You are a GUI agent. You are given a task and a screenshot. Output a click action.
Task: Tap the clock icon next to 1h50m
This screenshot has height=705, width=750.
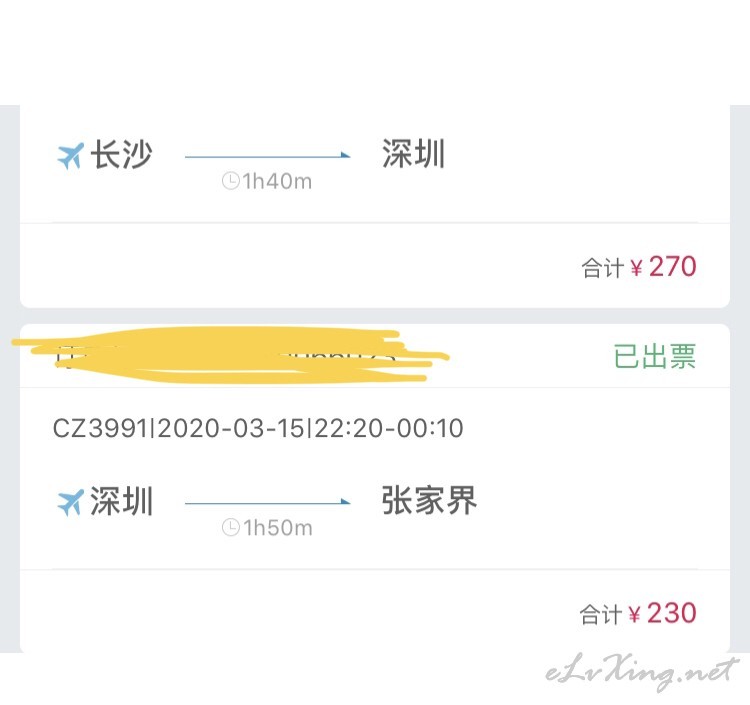coord(231,528)
